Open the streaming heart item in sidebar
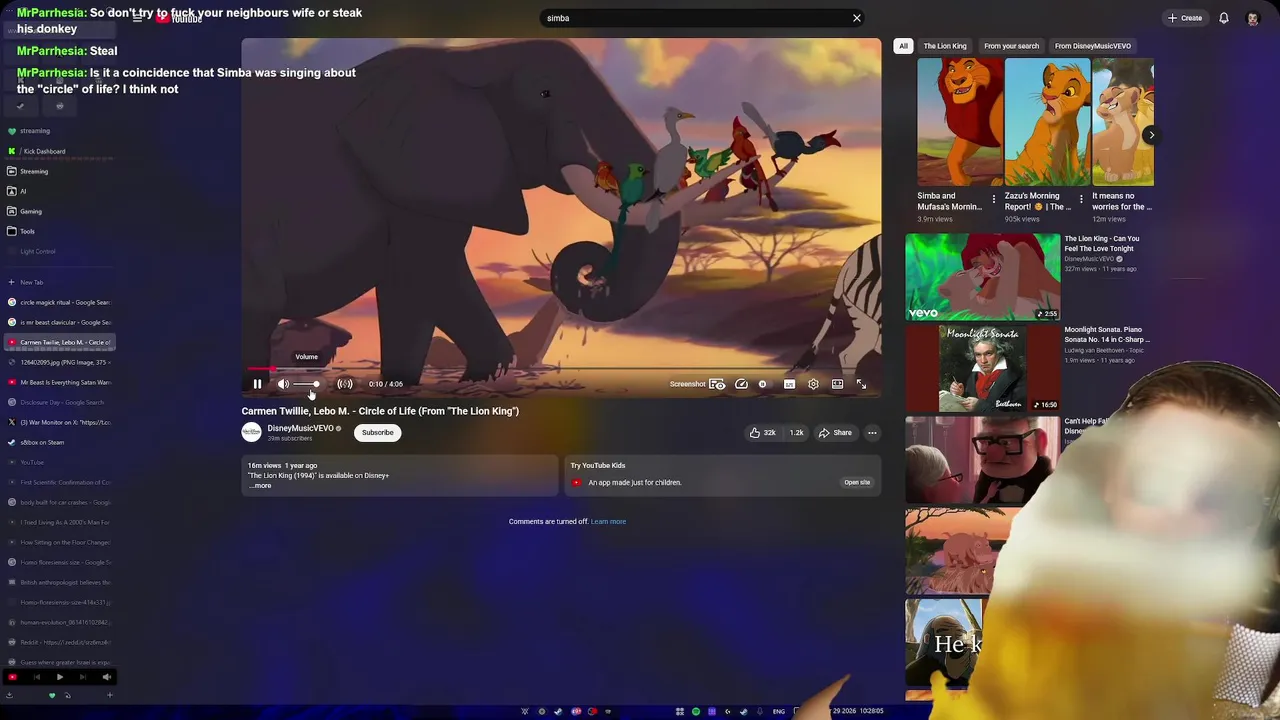Image resolution: width=1280 pixels, height=720 pixels. coord(60,131)
